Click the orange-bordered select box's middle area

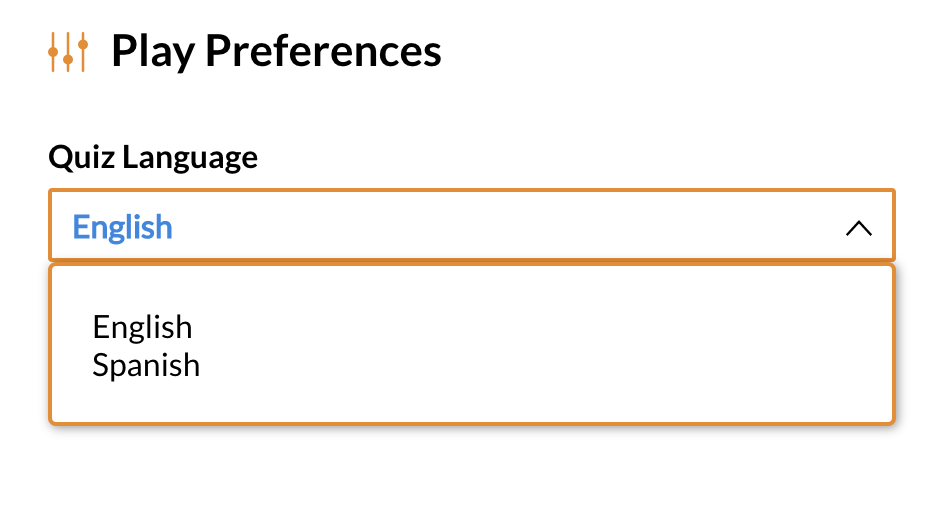pyautogui.click(x=472, y=225)
